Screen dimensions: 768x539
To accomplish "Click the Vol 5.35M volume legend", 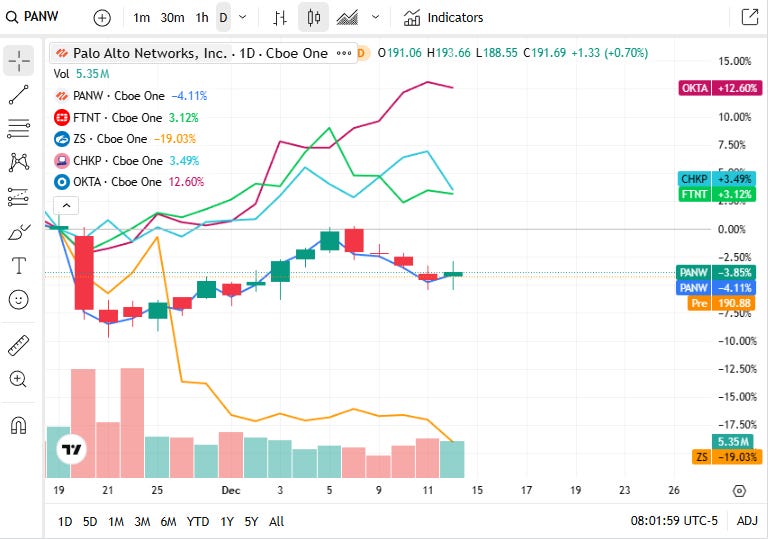I will [x=81, y=74].
